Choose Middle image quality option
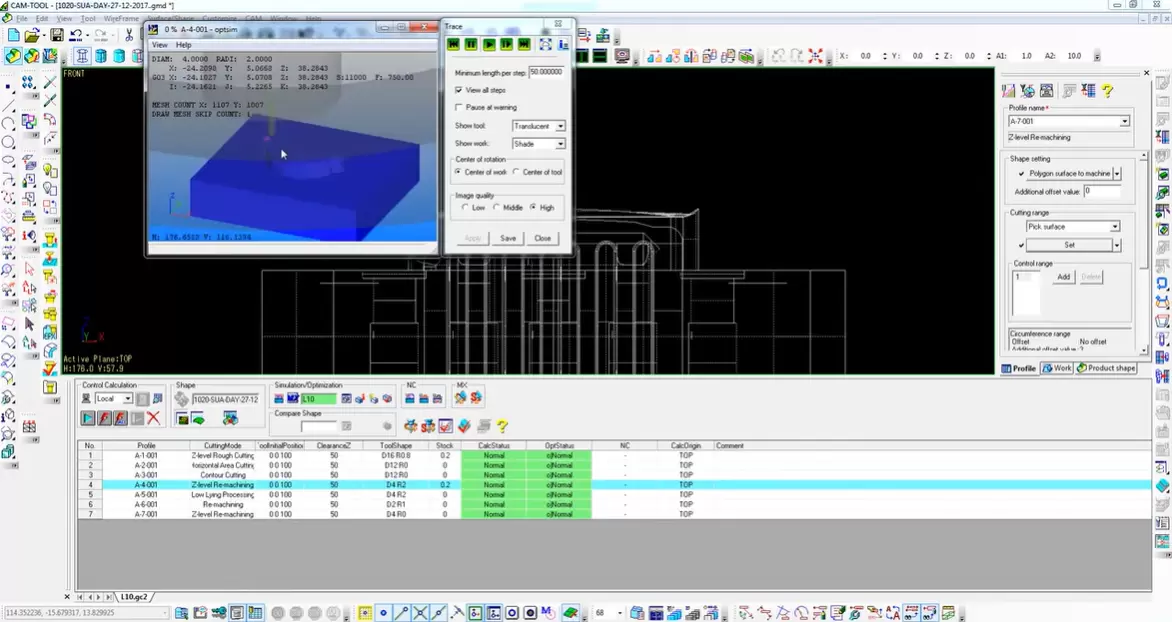Viewport: 1172px width, 622px height. click(x=497, y=207)
